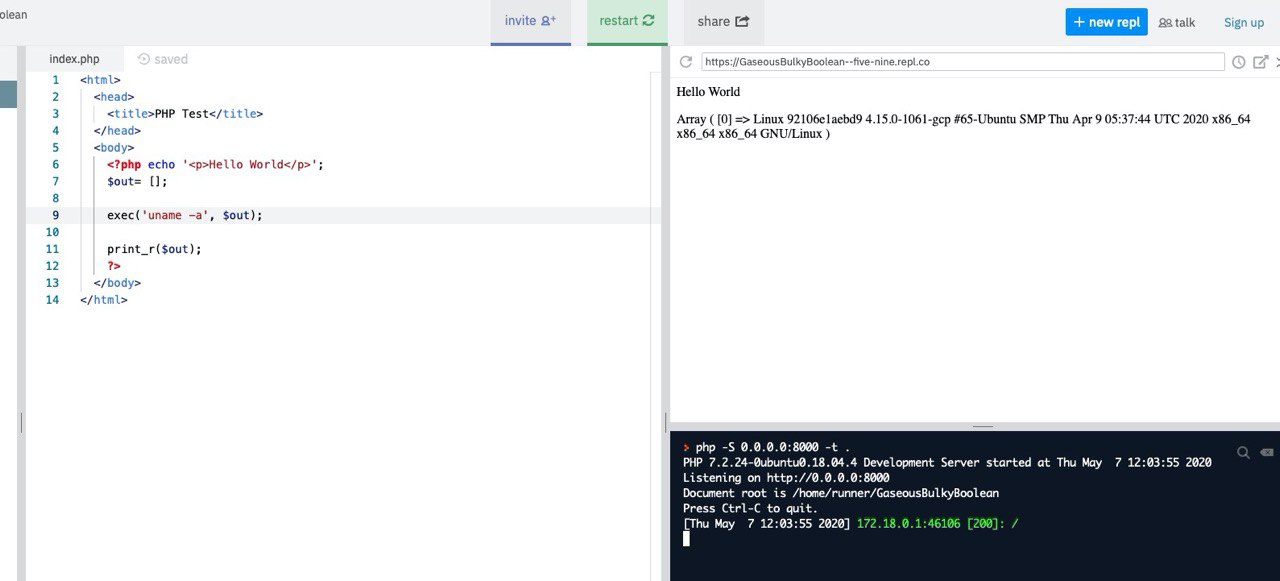Clear the console output
The width and height of the screenshot is (1280, 581).
(1267, 452)
